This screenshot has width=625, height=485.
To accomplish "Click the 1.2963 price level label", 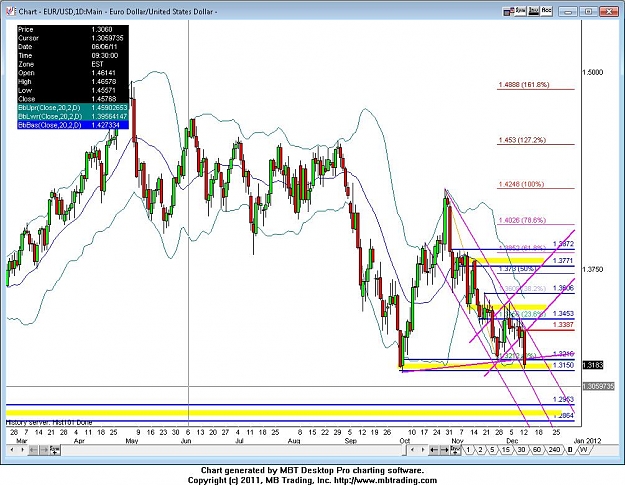I will coord(563,399).
